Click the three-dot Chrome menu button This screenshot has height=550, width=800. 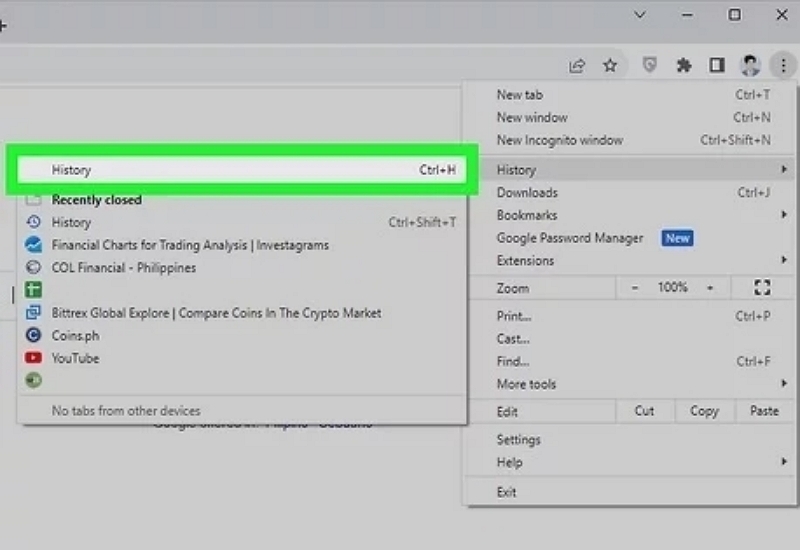783,65
